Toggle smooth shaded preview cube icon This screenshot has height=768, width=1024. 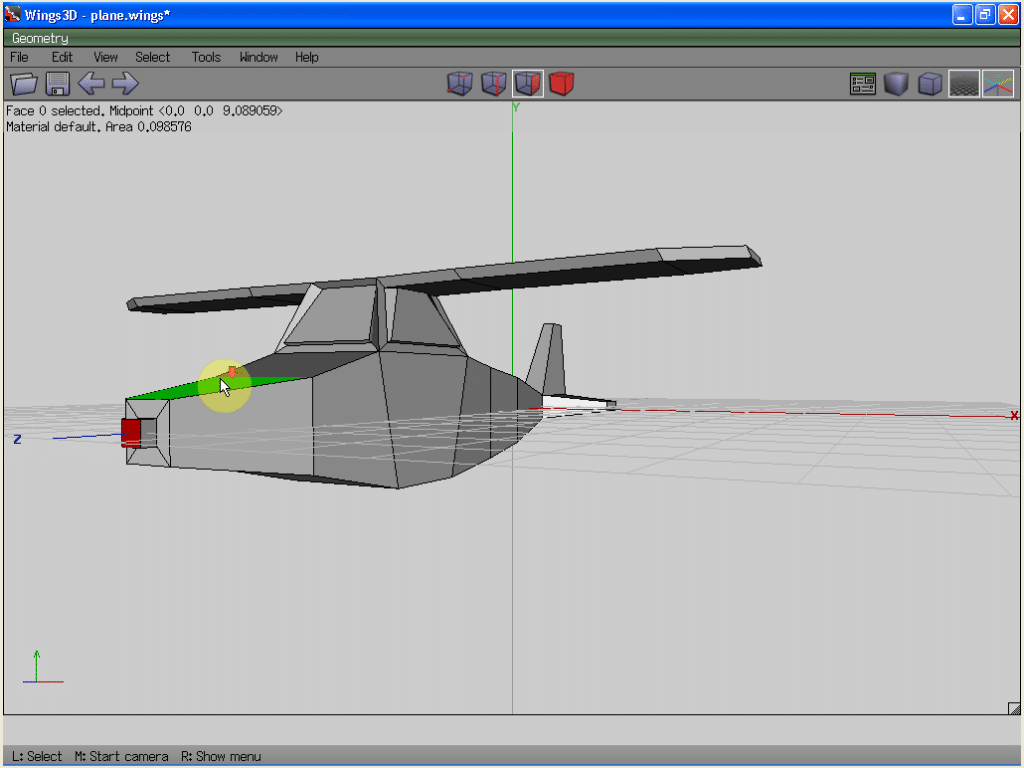coord(896,84)
